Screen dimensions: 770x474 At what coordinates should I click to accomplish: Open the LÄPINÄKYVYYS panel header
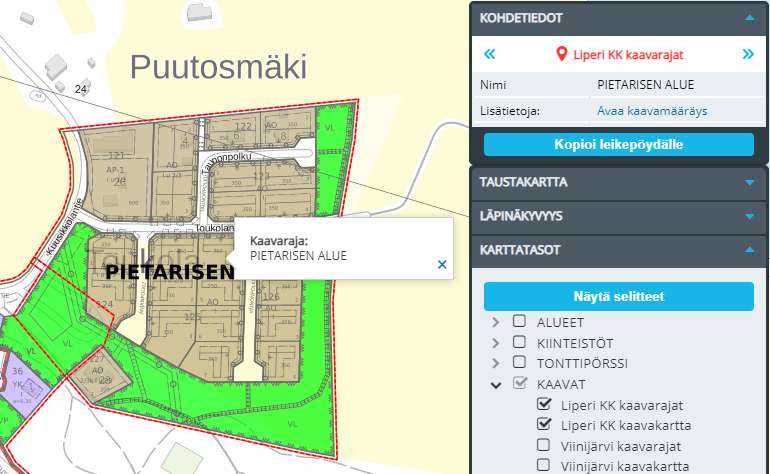(x=619, y=216)
